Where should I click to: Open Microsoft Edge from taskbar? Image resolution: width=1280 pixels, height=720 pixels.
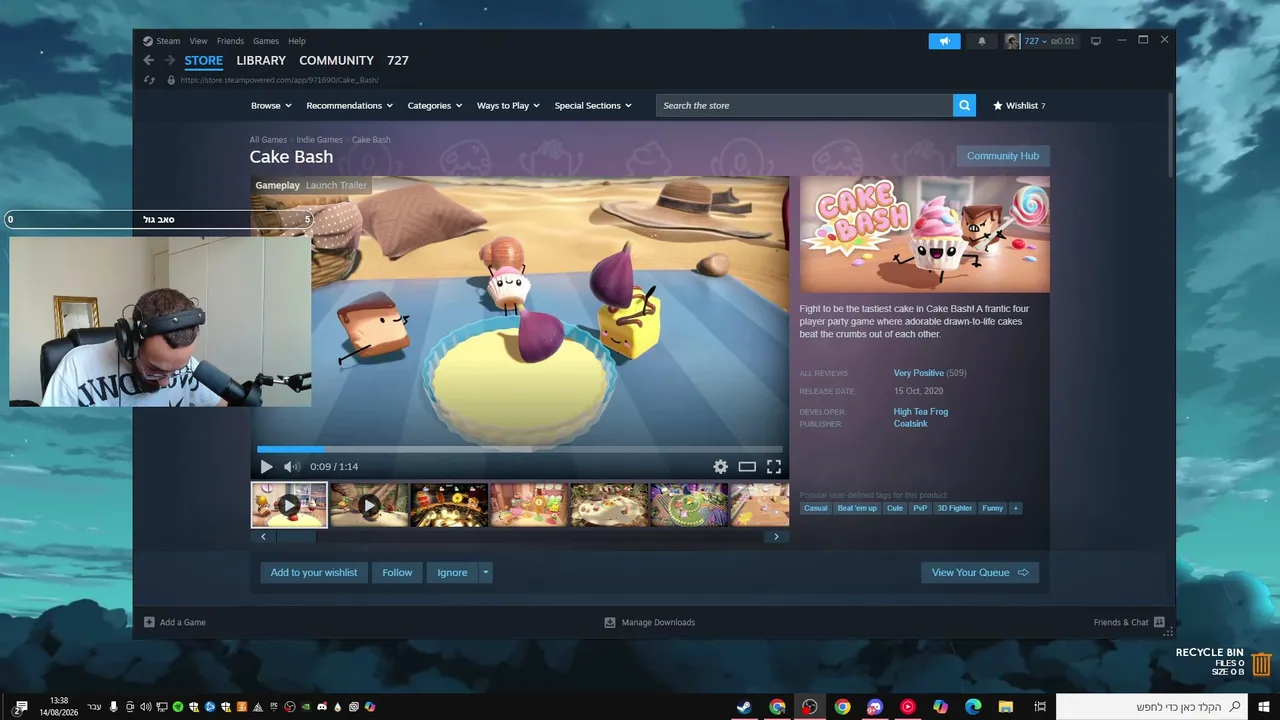[973, 707]
